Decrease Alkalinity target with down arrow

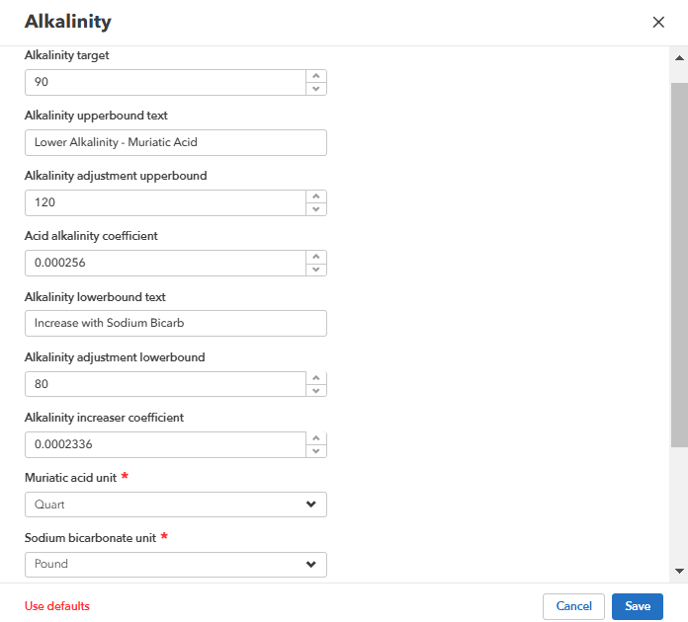pos(316,89)
